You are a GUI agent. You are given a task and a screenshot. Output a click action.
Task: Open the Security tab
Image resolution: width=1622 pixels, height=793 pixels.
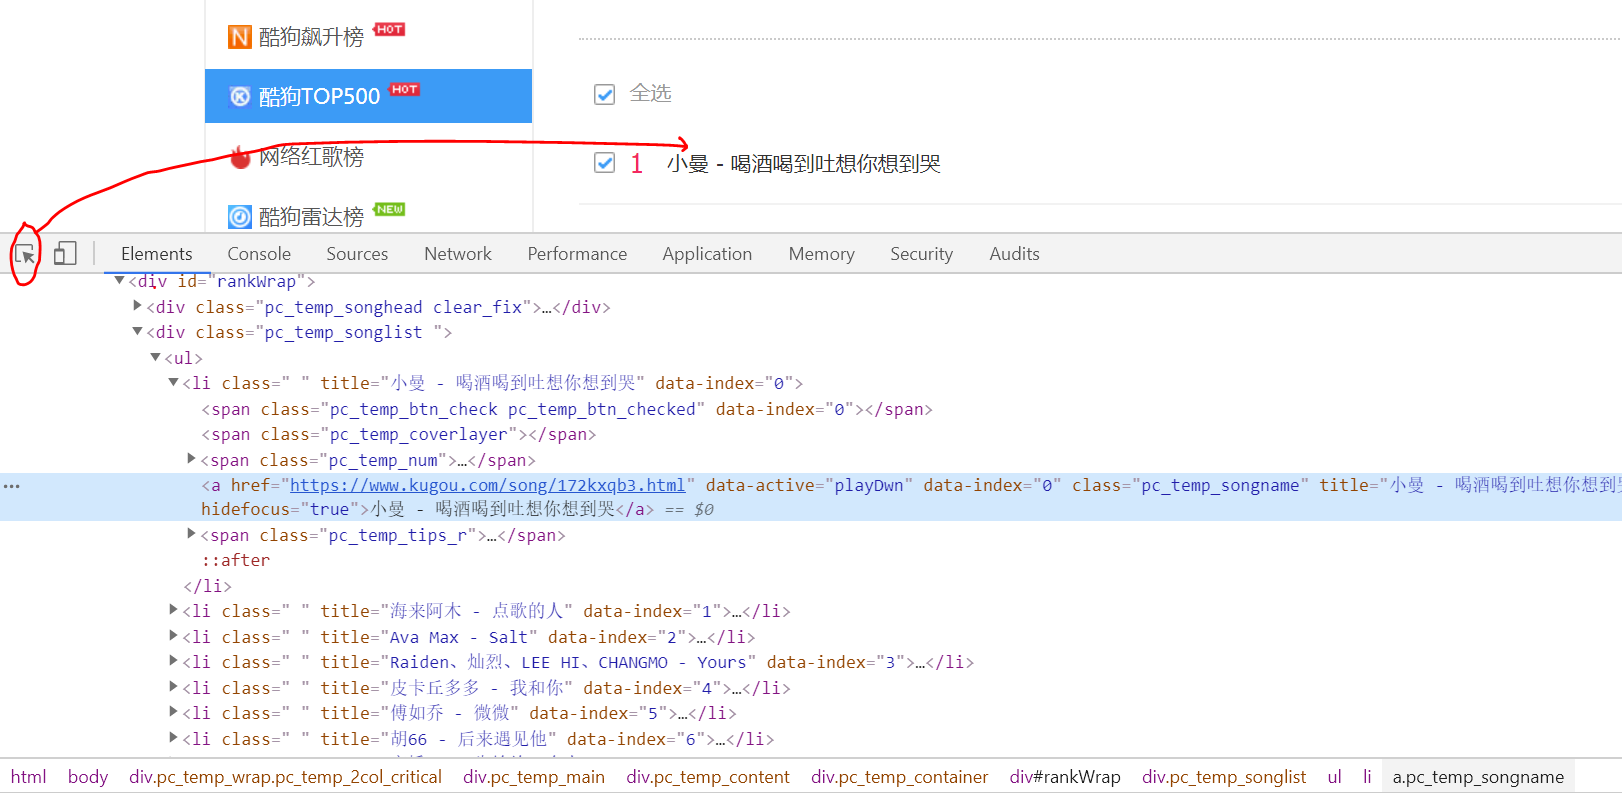[921, 254]
